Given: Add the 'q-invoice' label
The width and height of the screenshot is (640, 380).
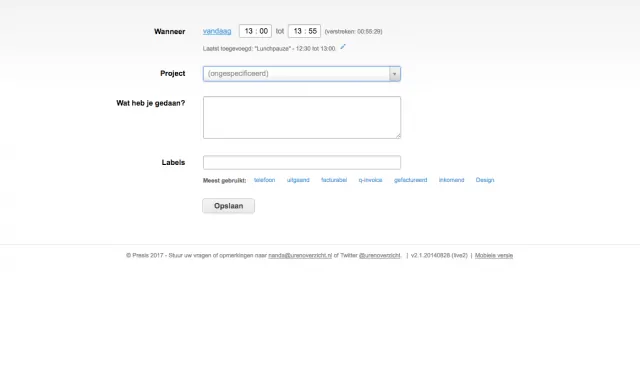Looking at the screenshot, I should point(370,180).
